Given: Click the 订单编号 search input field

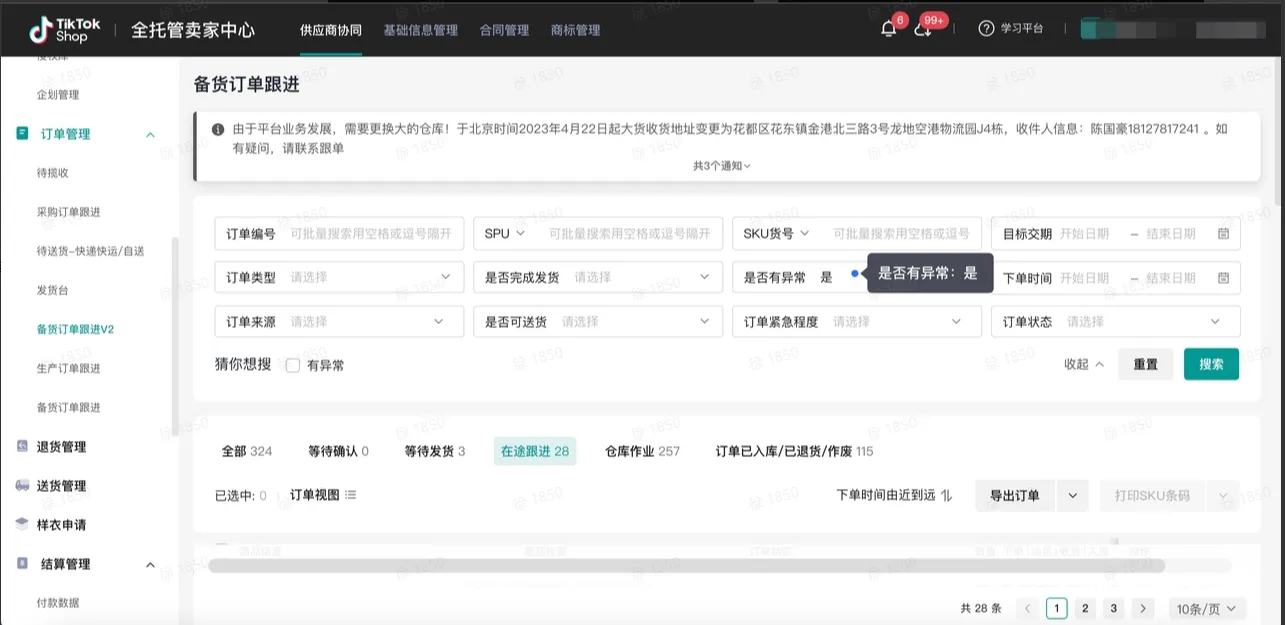Looking at the screenshot, I should pos(372,234).
